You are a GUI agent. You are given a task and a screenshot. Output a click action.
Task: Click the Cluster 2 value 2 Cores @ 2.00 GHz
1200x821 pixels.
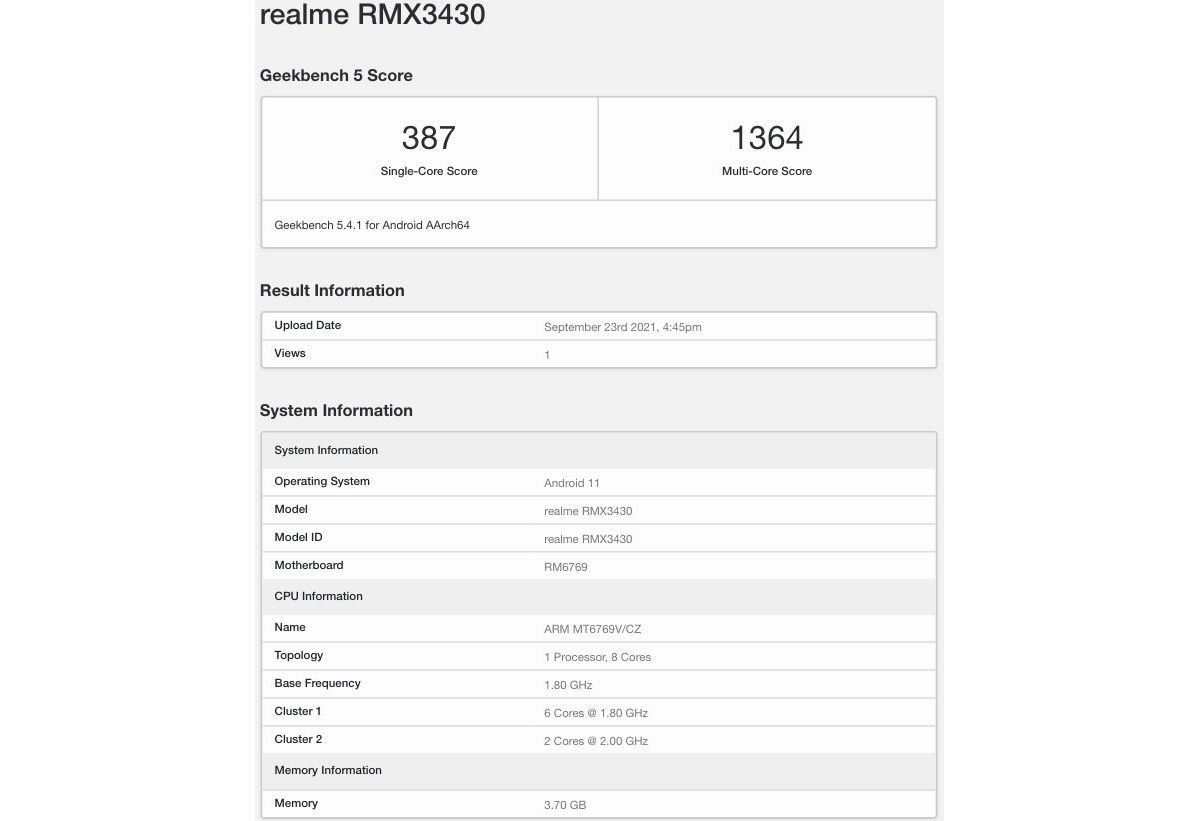click(x=595, y=741)
